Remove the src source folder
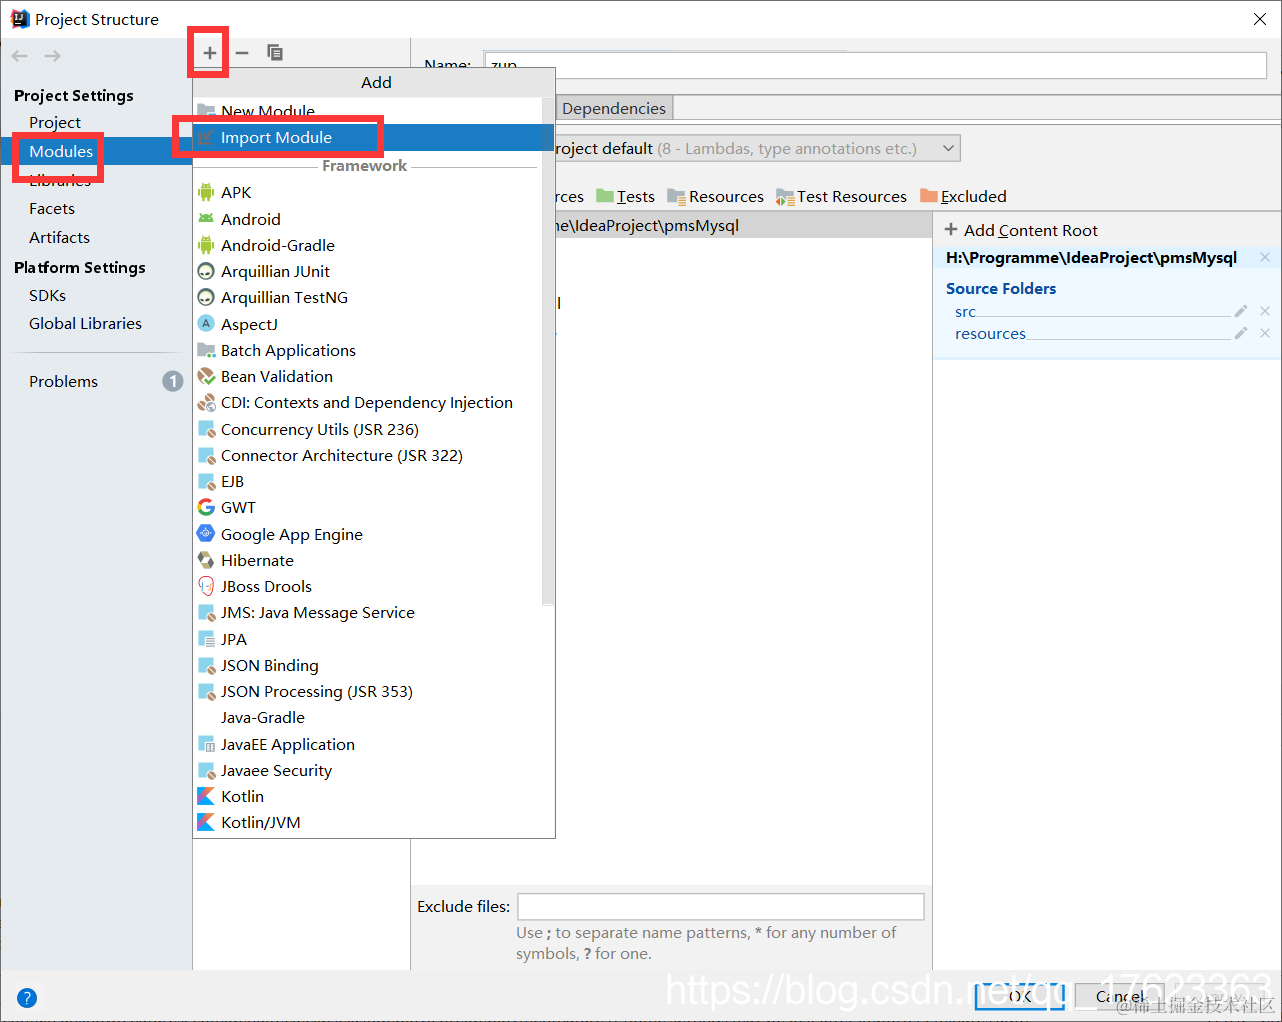 [1265, 311]
